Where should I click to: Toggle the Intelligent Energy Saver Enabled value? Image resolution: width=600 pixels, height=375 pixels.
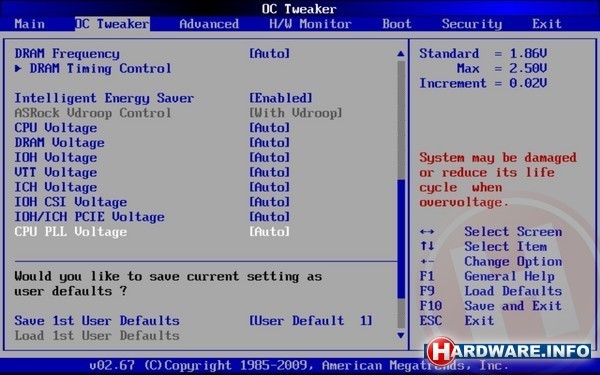[x=281, y=98]
